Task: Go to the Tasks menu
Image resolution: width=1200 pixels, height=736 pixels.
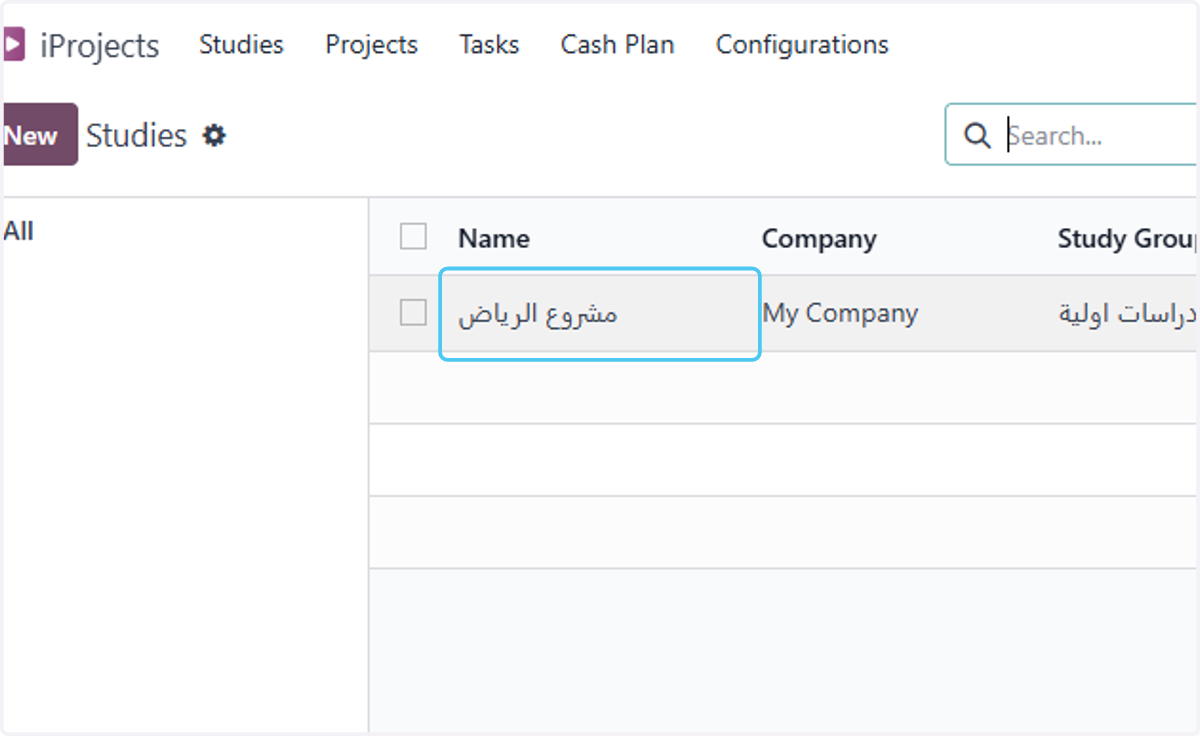Action: point(489,45)
